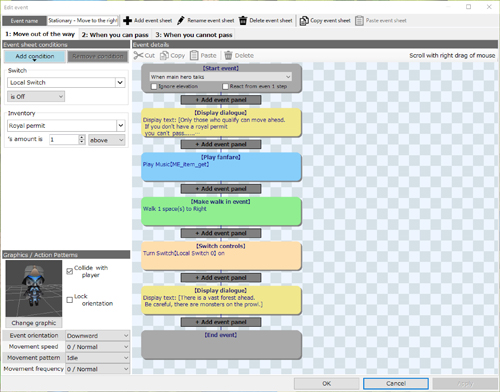Open the Local Switch dropdown

click(120, 82)
